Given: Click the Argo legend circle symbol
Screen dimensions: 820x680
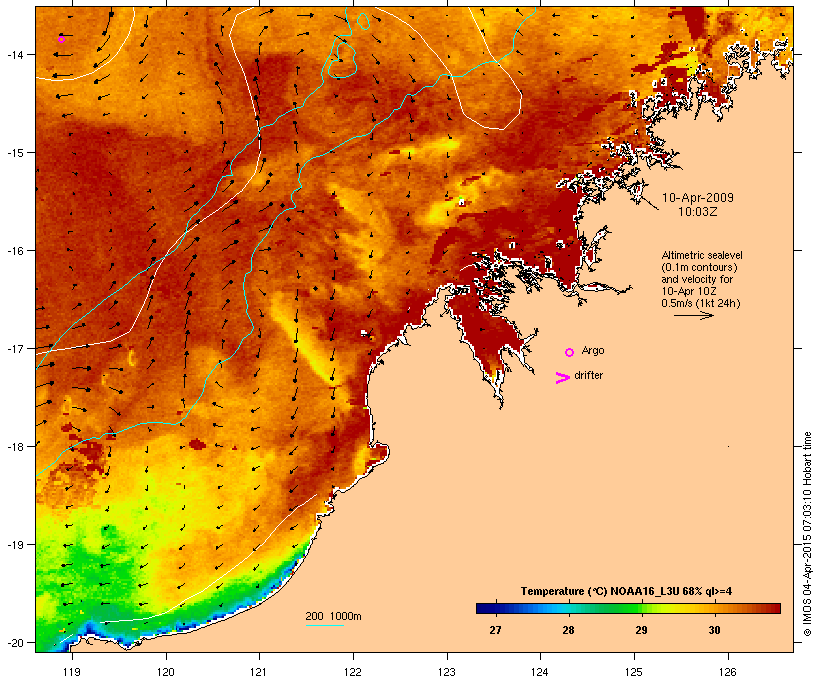Looking at the screenshot, I should click(570, 353).
